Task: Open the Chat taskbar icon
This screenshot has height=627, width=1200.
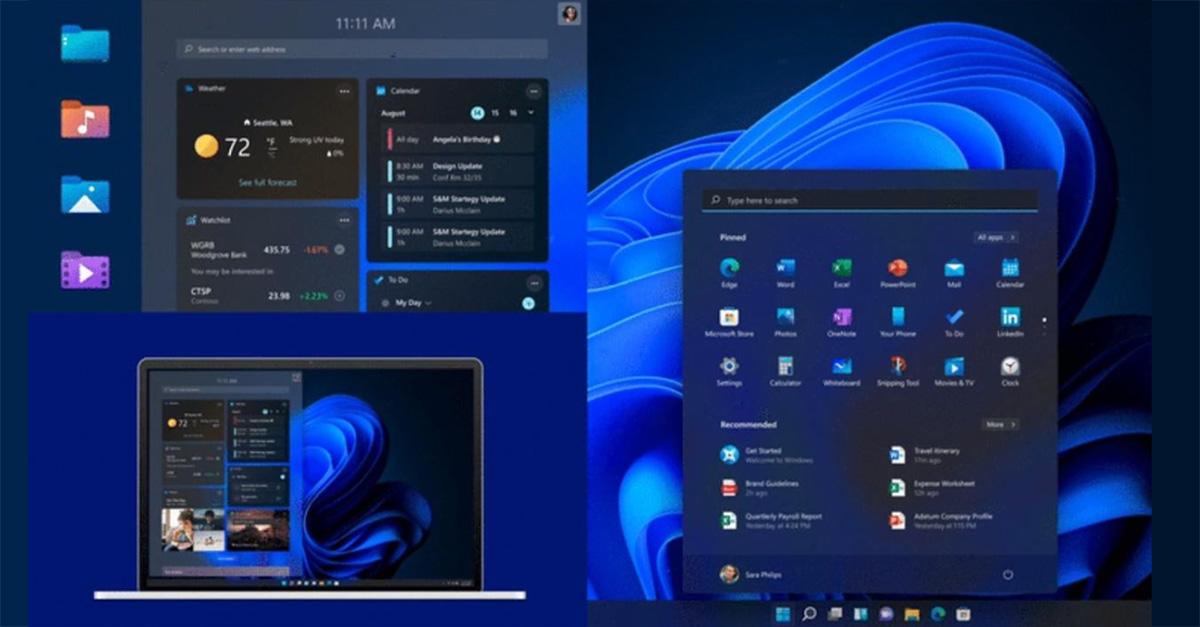Action: click(886, 613)
